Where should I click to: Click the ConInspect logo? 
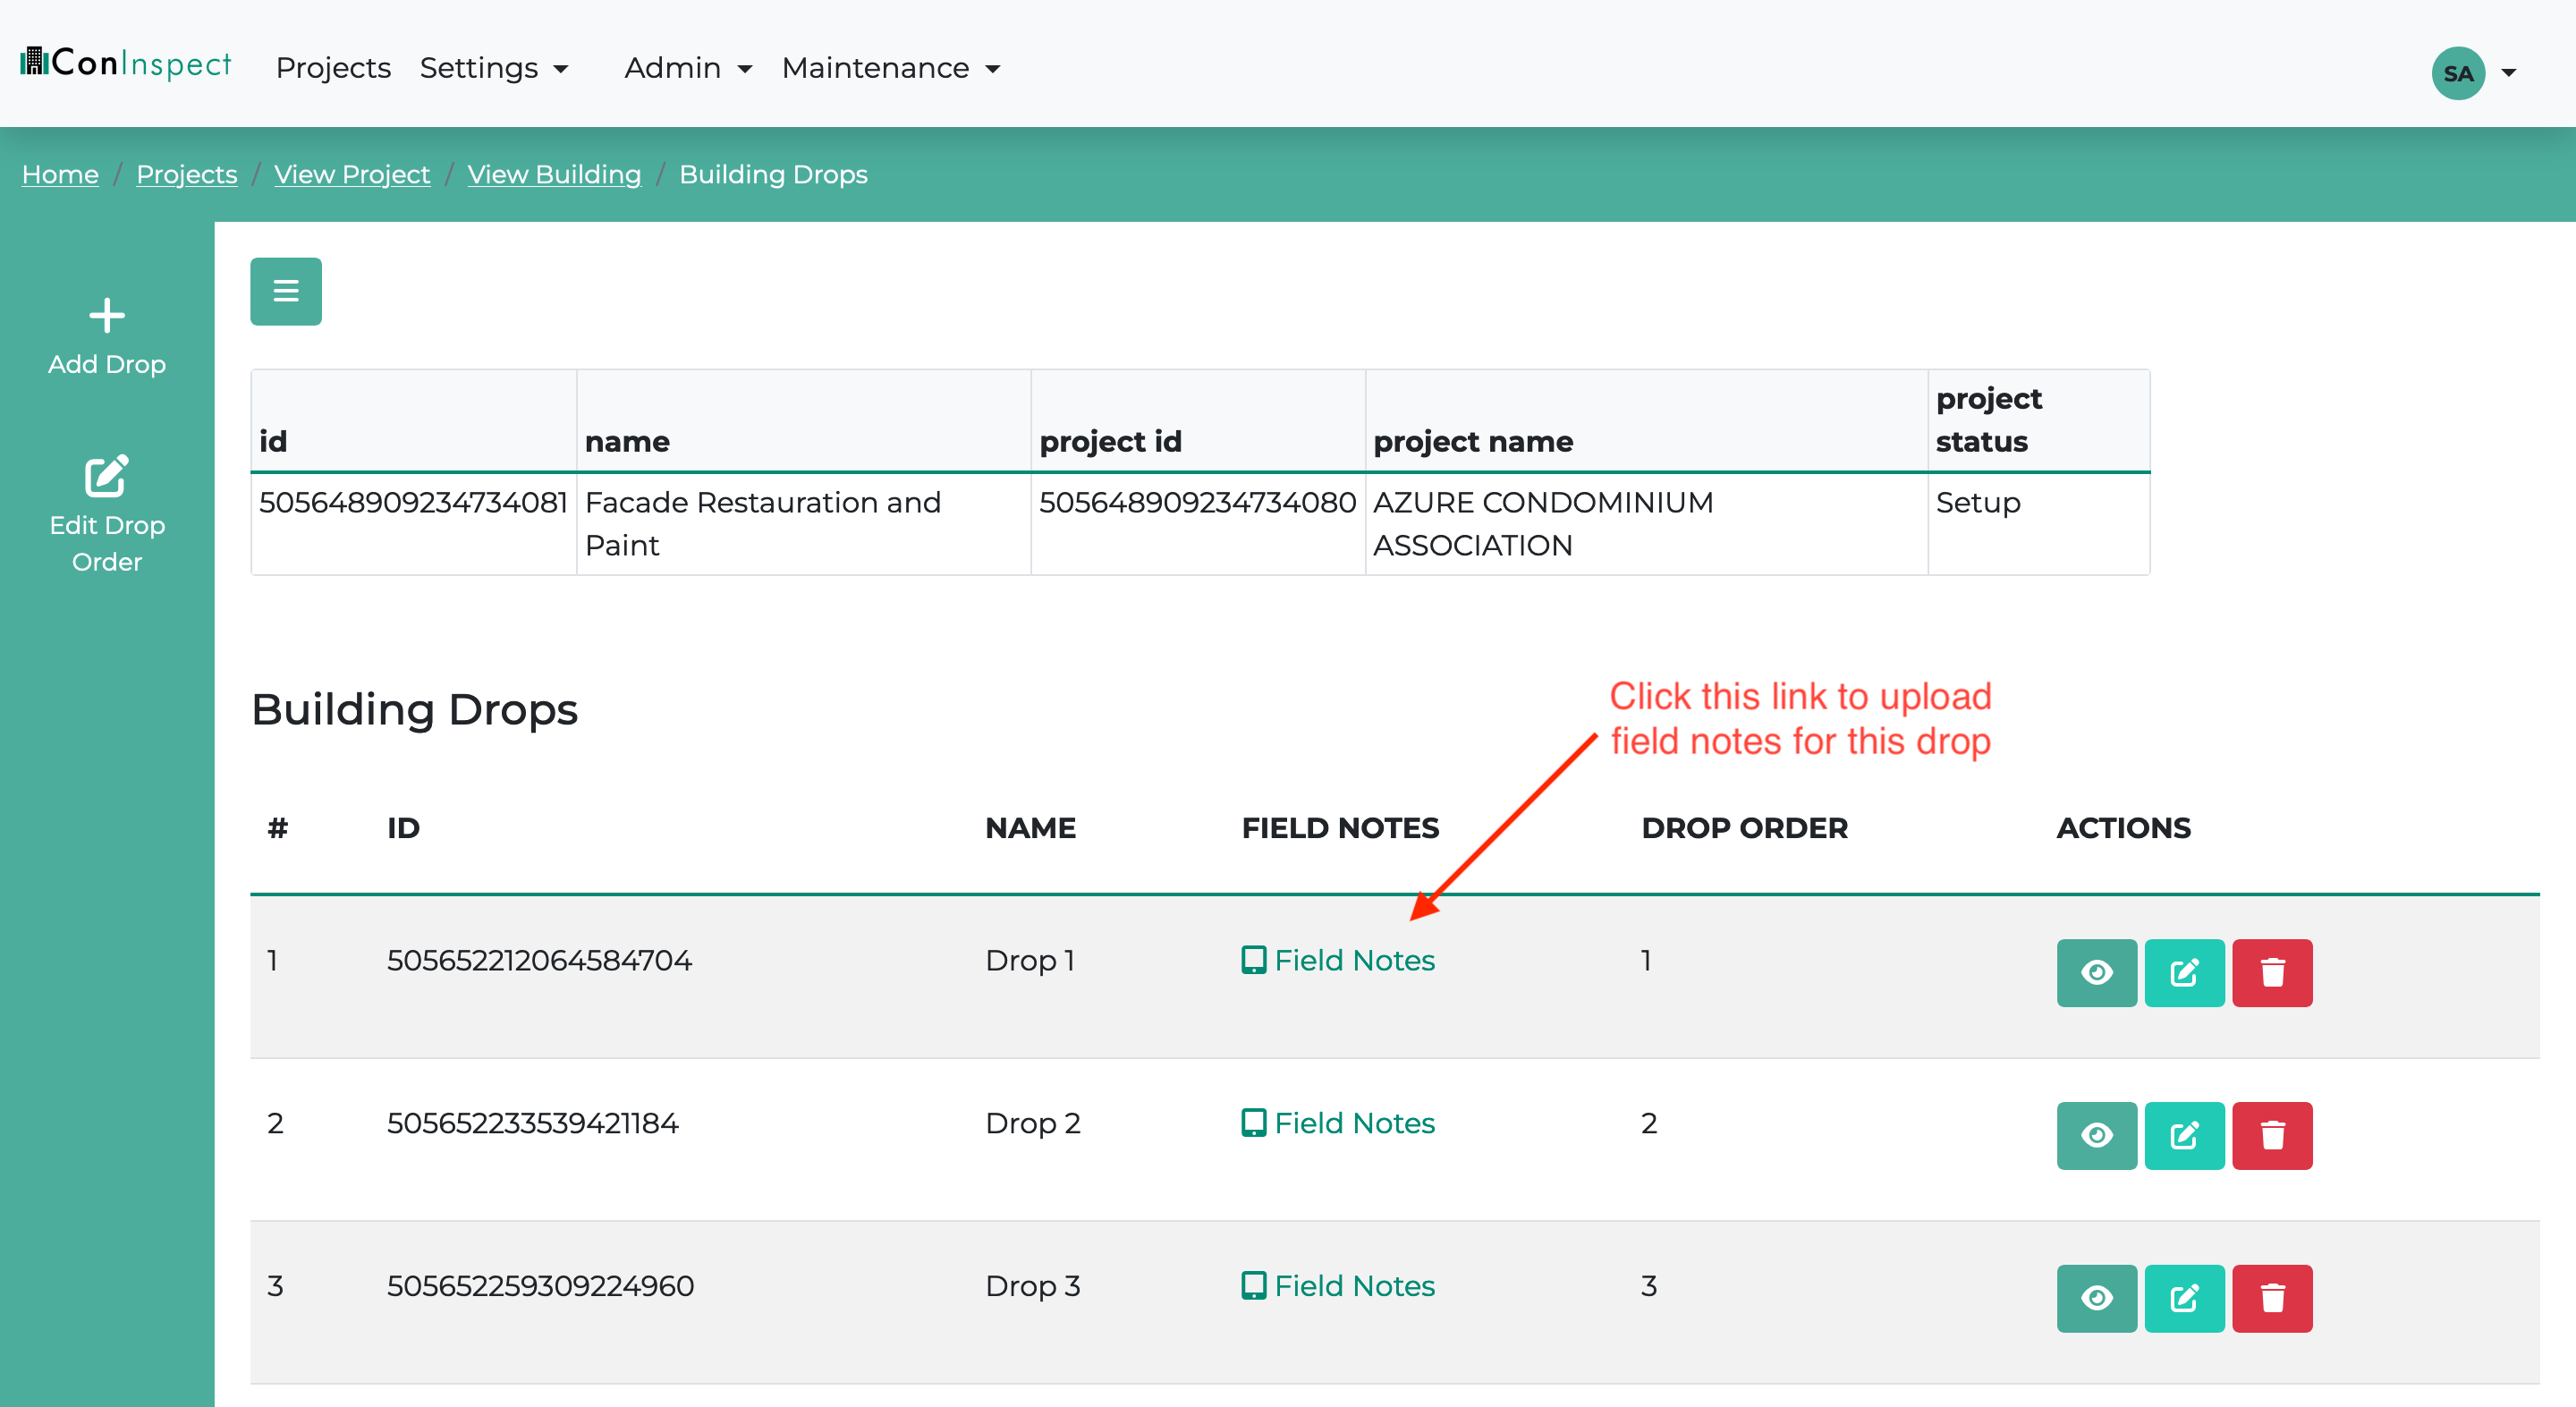(x=126, y=64)
